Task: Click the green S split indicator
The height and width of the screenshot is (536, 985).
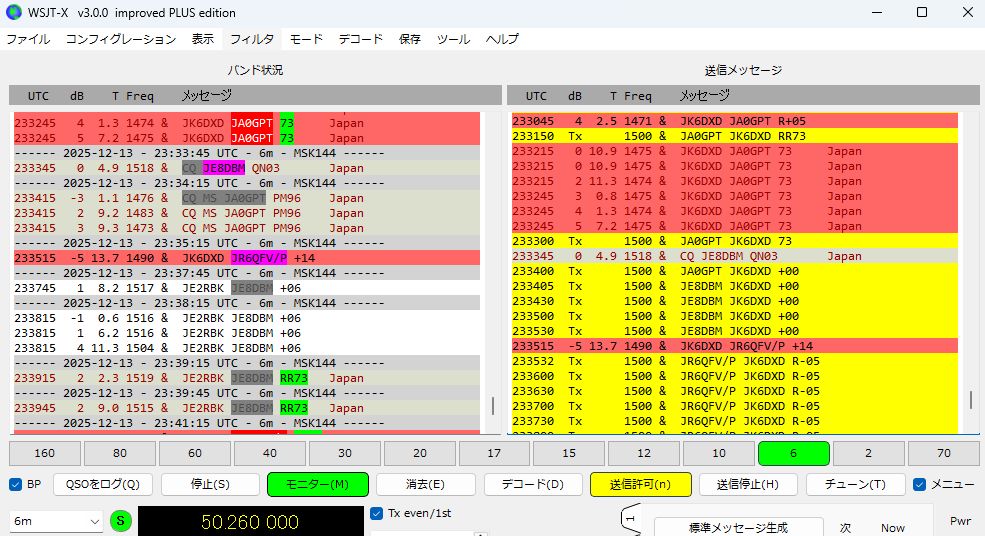Action: [x=120, y=521]
